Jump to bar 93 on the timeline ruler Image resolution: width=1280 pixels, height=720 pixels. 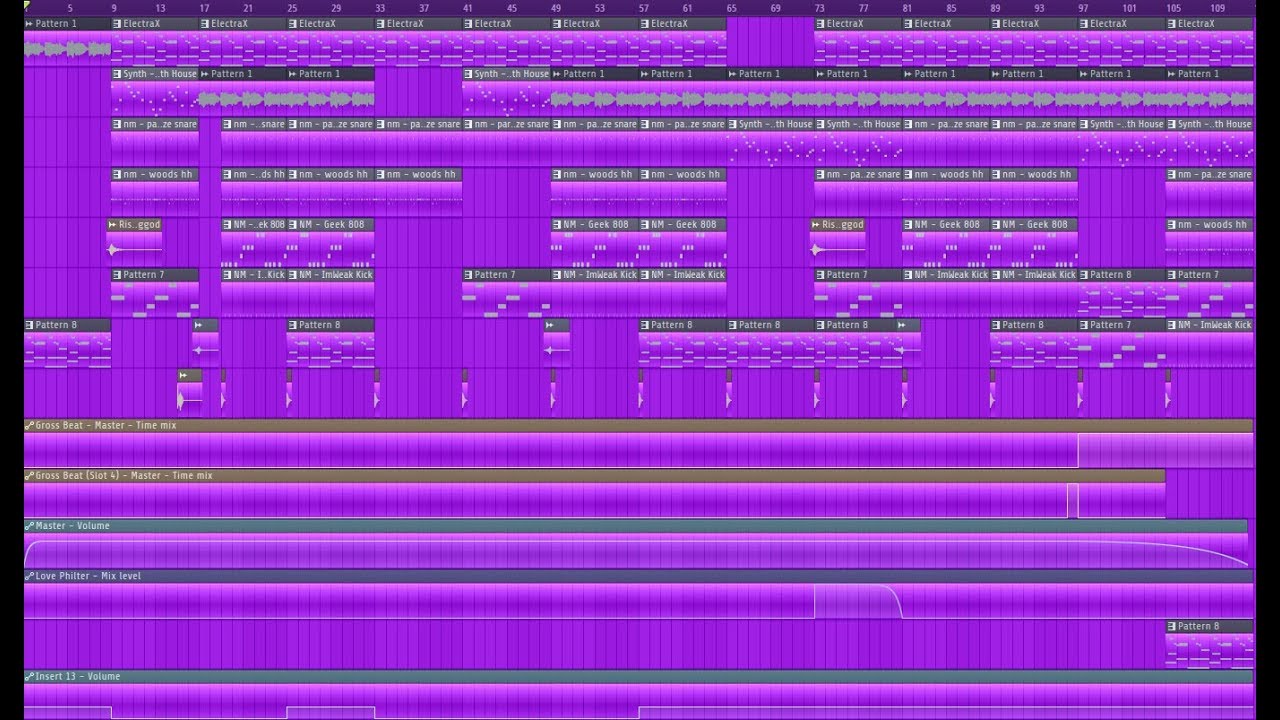pos(1040,8)
